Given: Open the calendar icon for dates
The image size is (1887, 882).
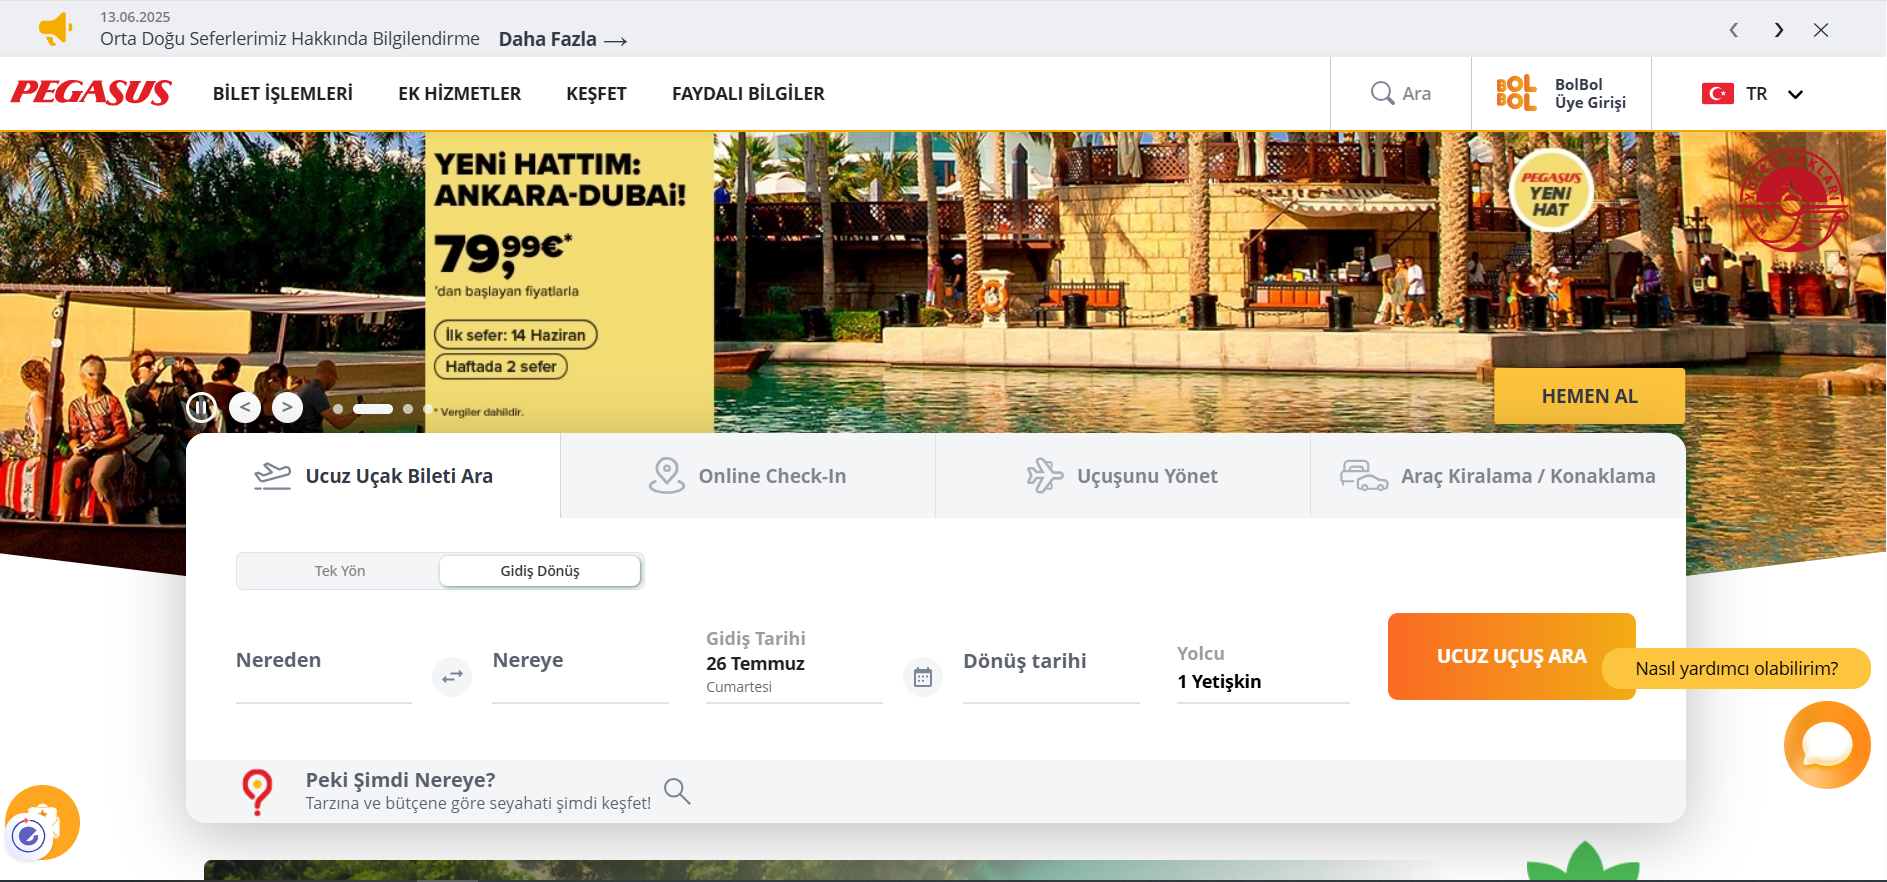Looking at the screenshot, I should pyautogui.click(x=922, y=677).
